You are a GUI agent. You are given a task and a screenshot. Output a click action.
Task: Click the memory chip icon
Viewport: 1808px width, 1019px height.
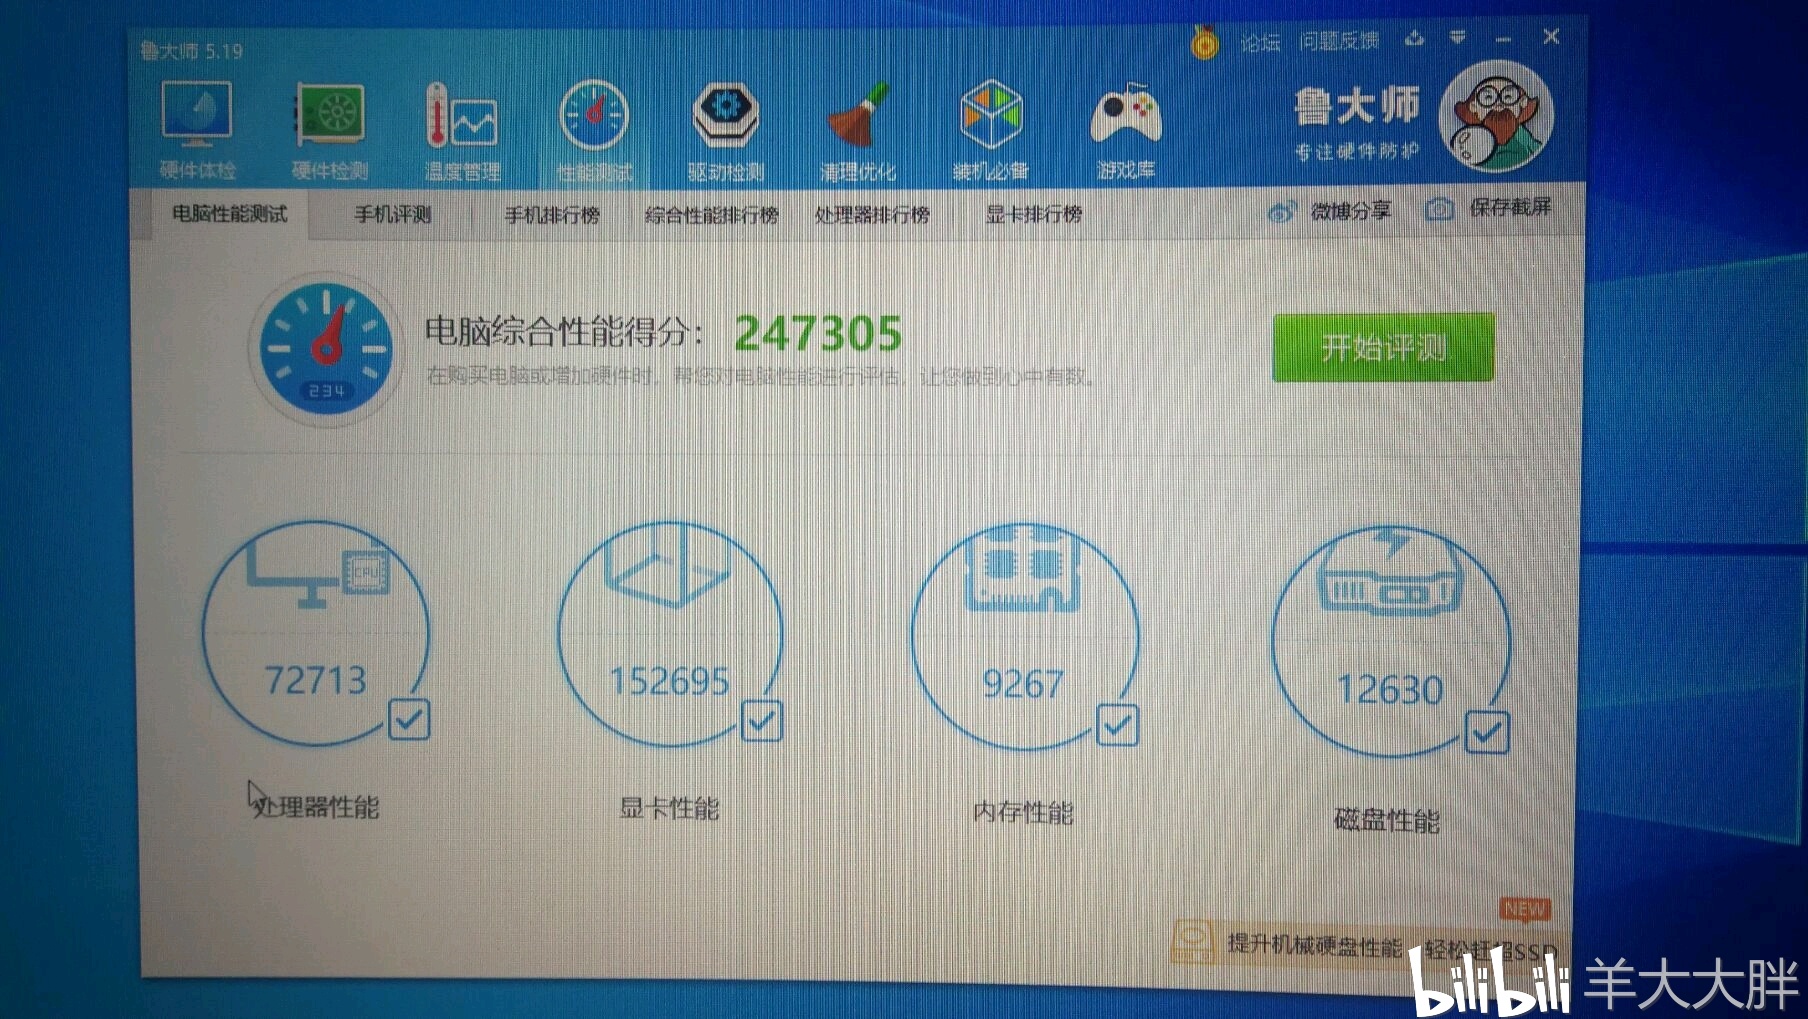[x=1022, y=568]
